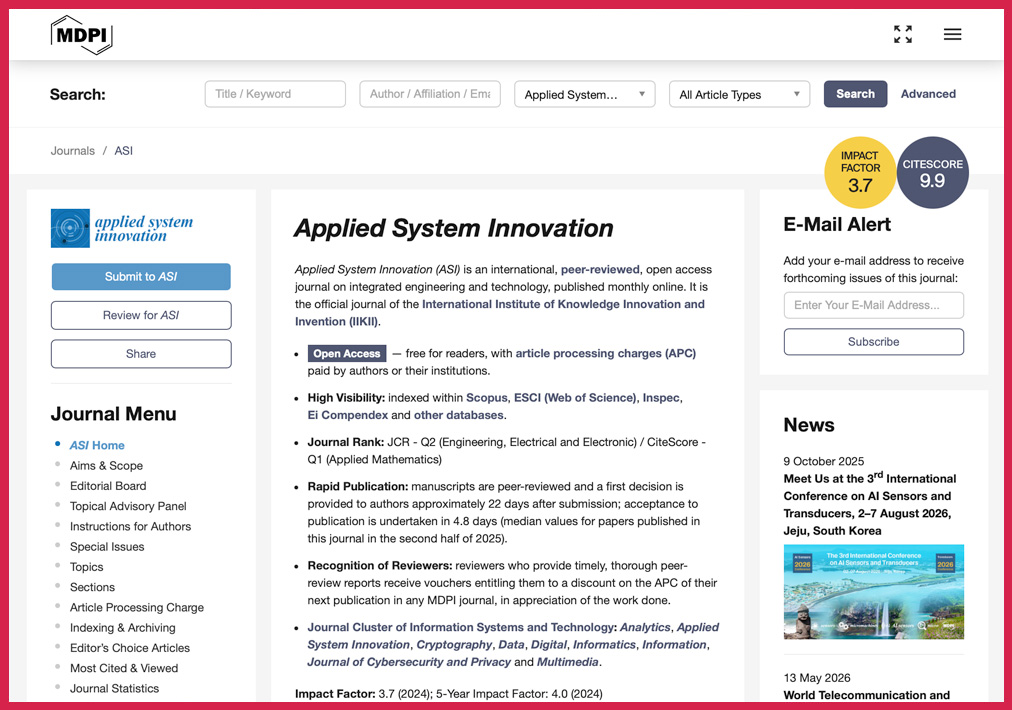
Task: Open the All Article Types dropdown
Action: pos(740,94)
